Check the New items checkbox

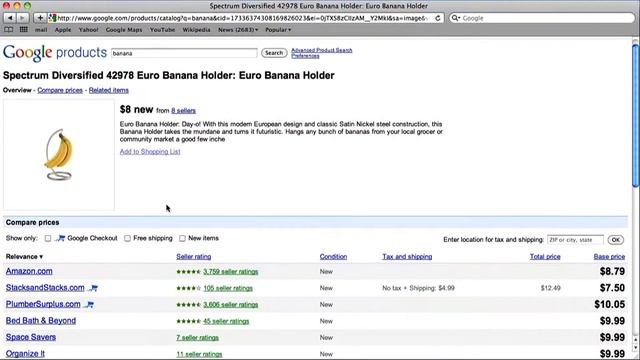pyautogui.click(x=182, y=238)
